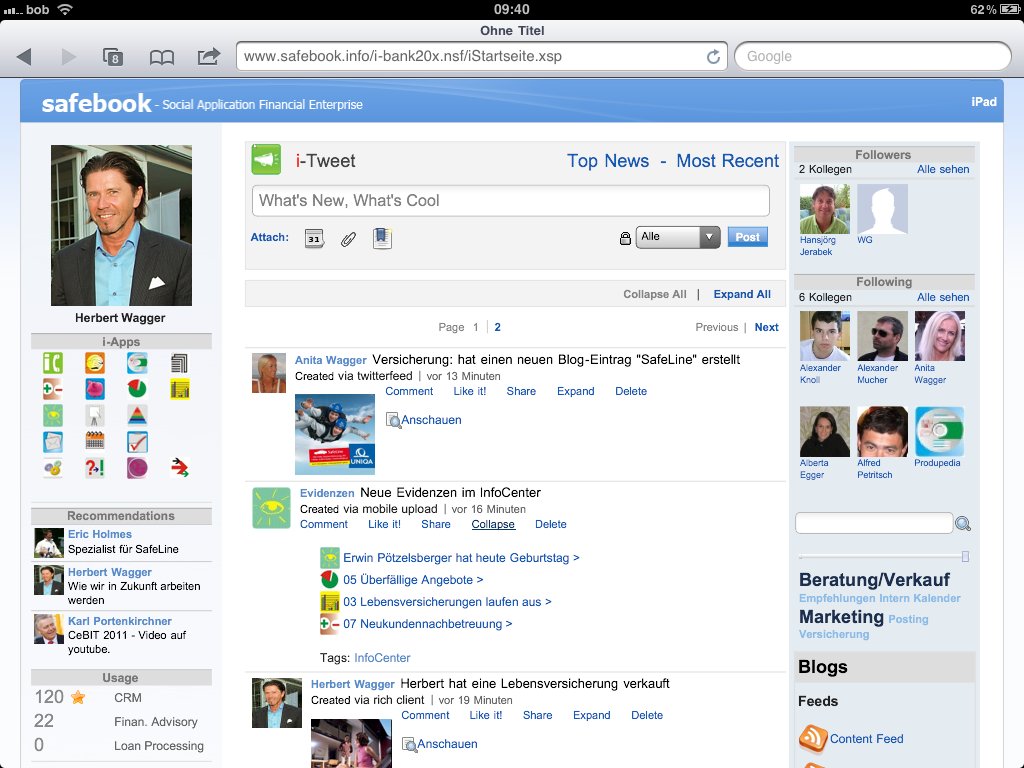This screenshot has width=1024, height=768.
Task: Click the Google search field
Action: 873,57
